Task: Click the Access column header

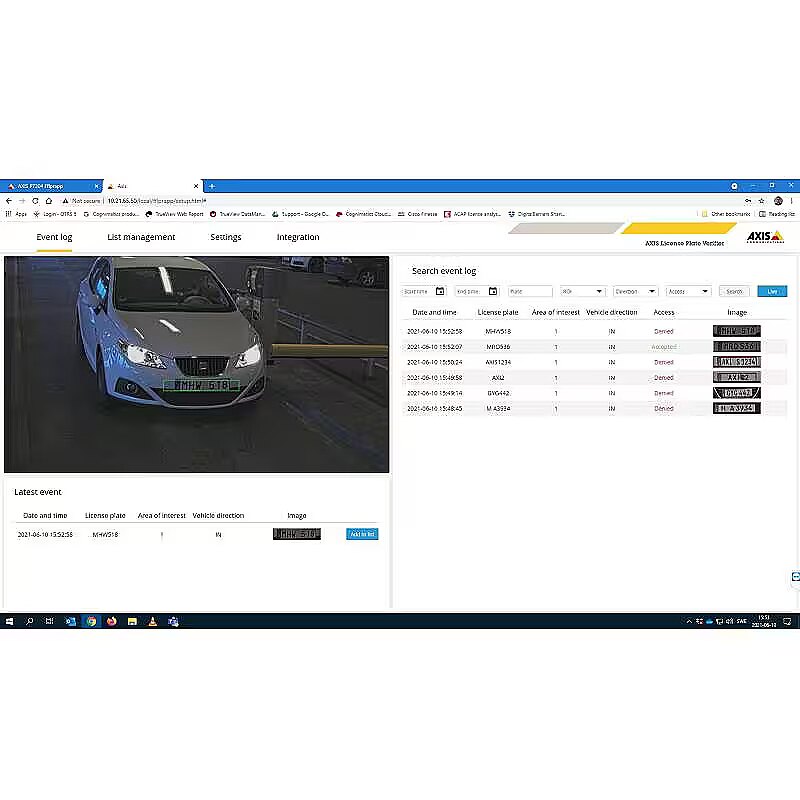Action: click(x=664, y=312)
